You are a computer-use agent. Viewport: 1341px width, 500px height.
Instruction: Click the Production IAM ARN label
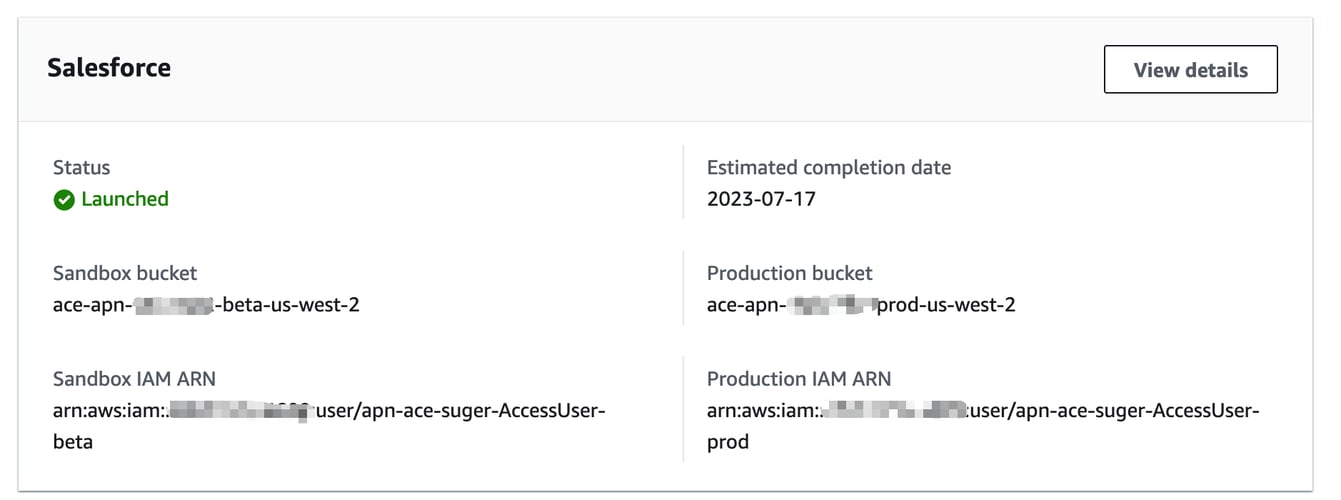click(x=798, y=379)
